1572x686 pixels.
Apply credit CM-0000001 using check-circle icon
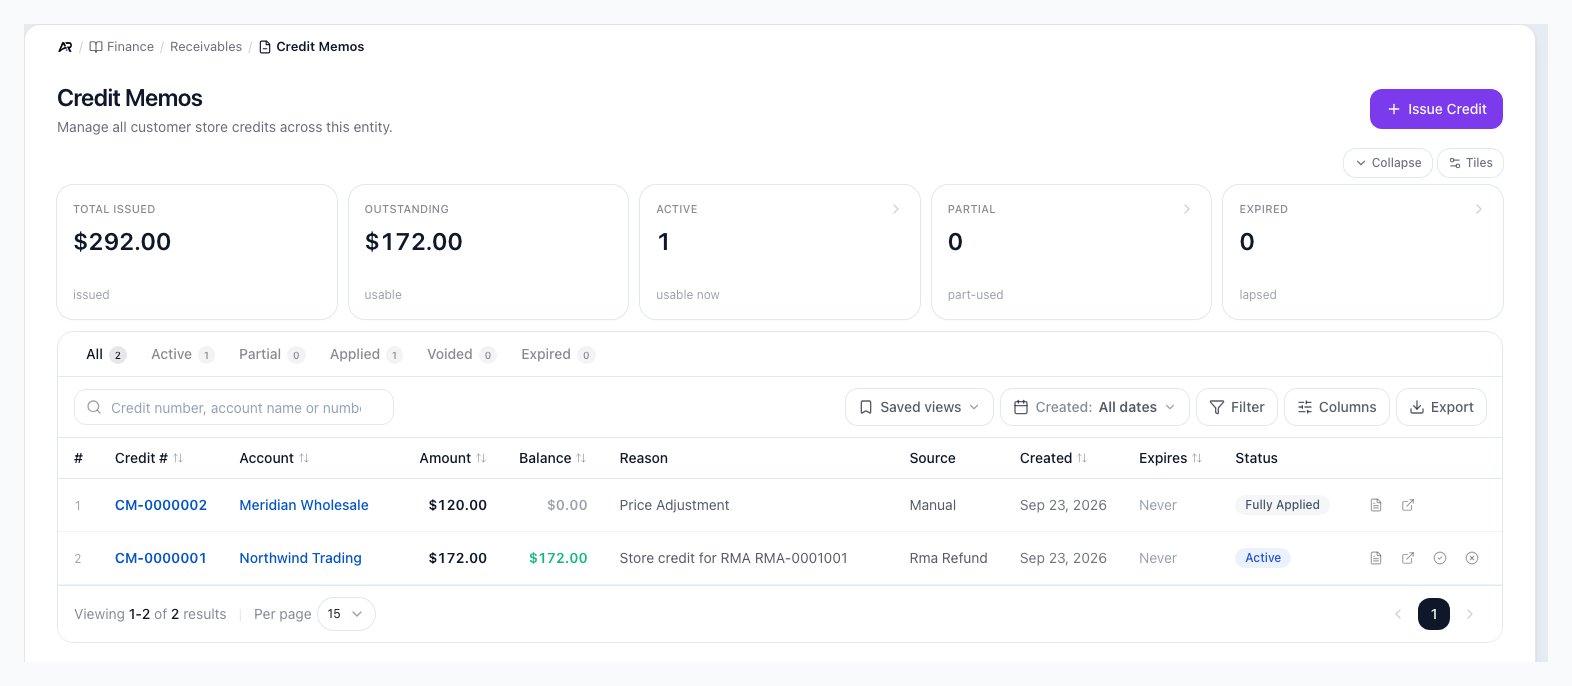1440,558
